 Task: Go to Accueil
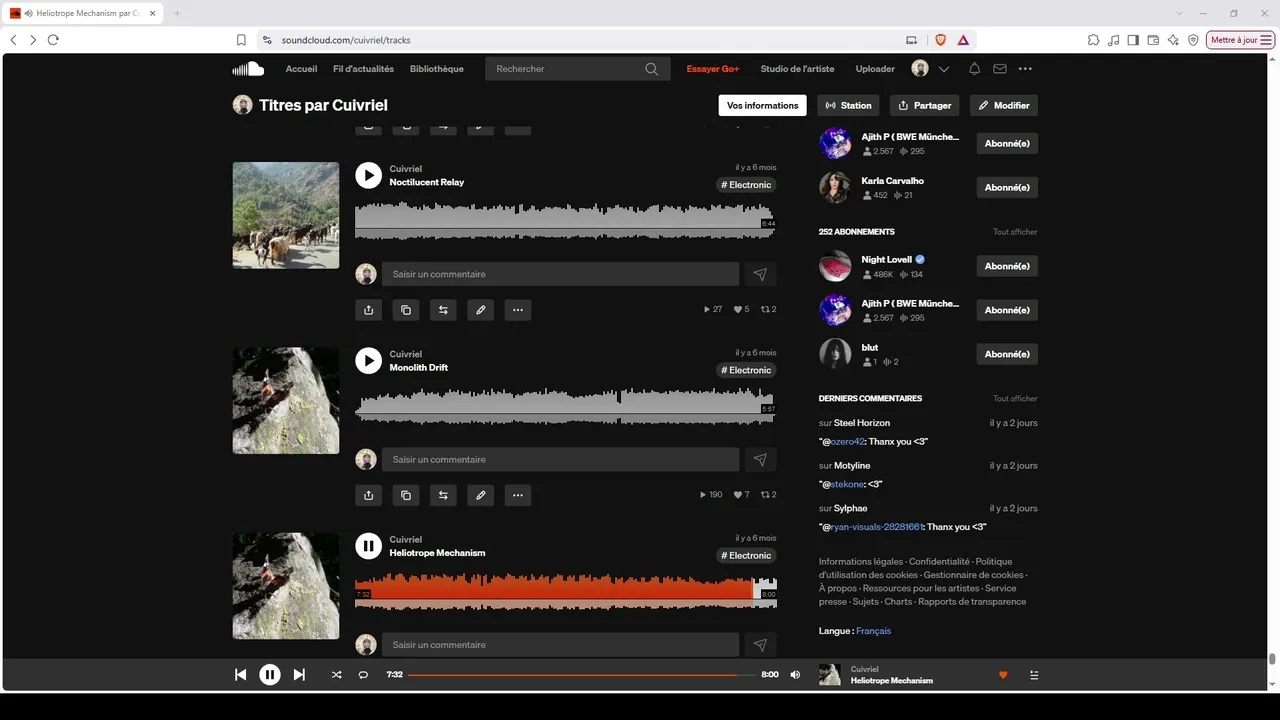coord(301,69)
